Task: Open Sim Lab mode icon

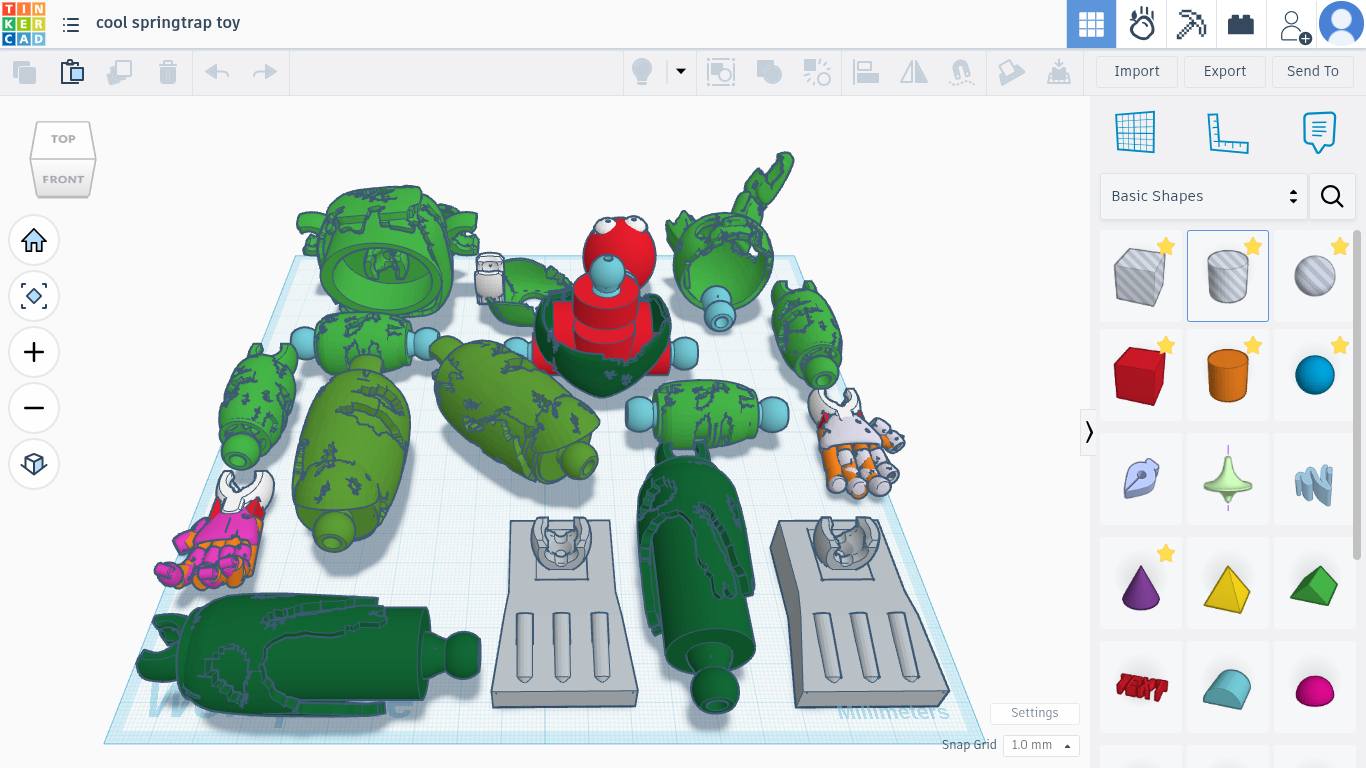Action: point(1141,24)
